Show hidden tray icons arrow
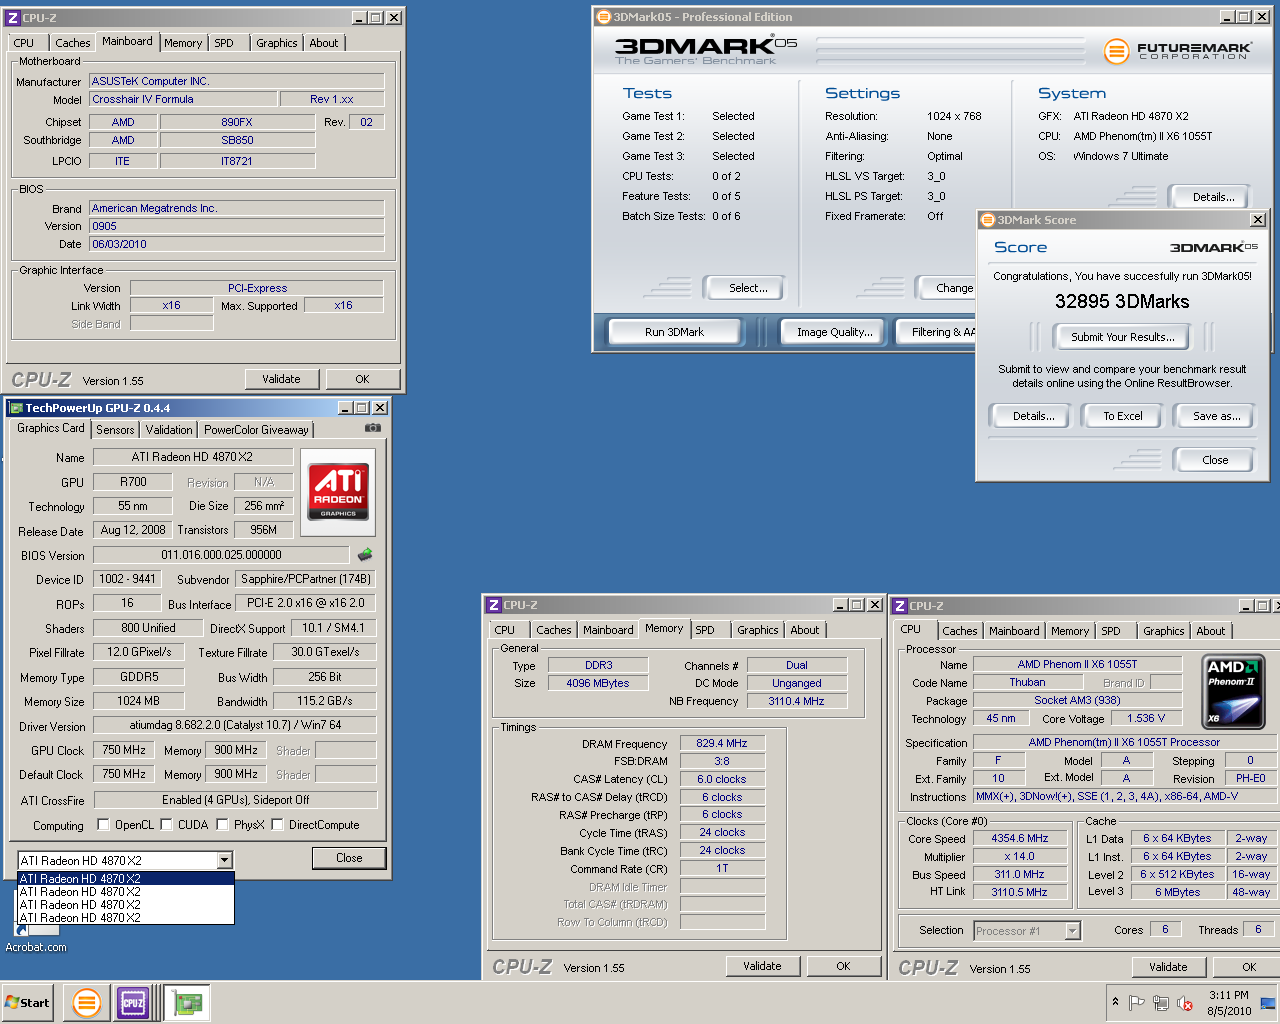 1115,1002
